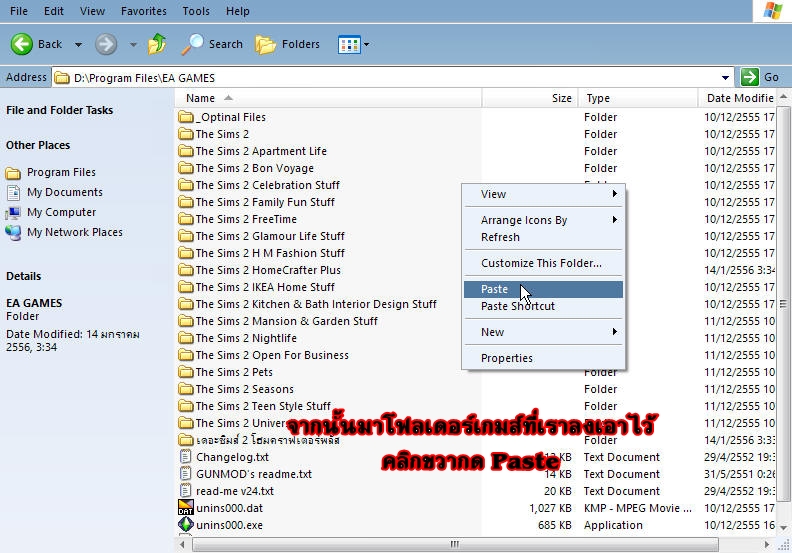This screenshot has width=792, height=553.
Task: Open the File menu
Action: click(x=19, y=11)
